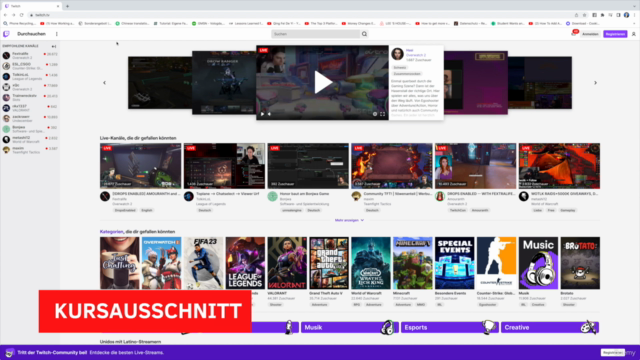Open Grand Theft Auto V category cover

pyautogui.click(x=329, y=263)
